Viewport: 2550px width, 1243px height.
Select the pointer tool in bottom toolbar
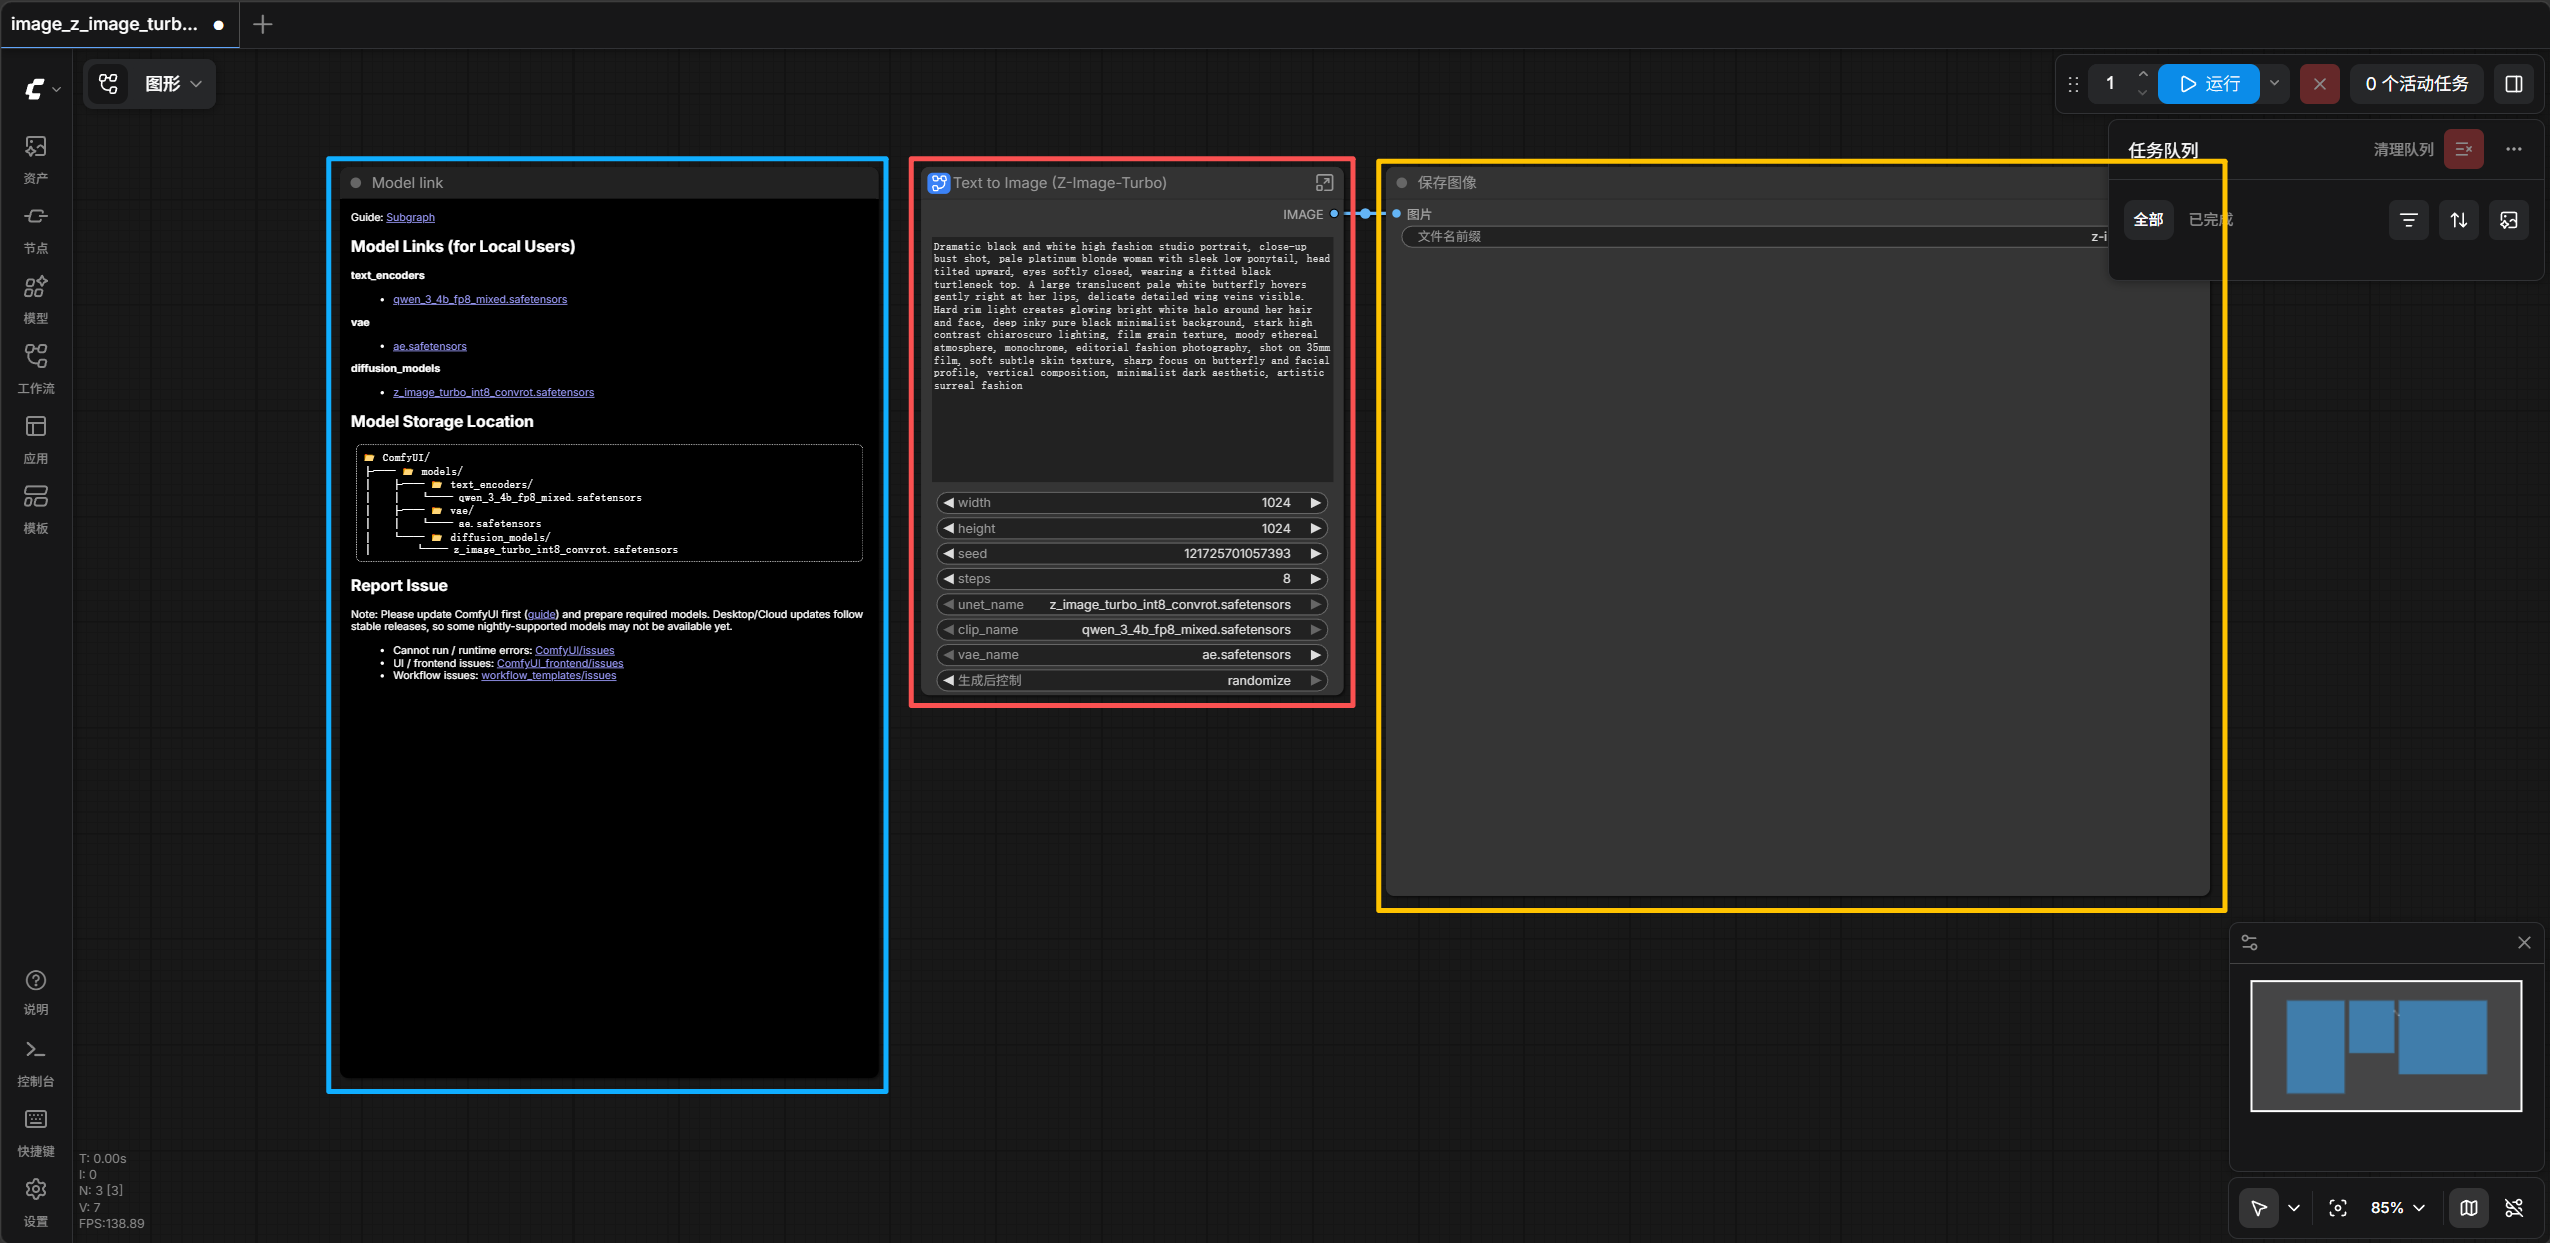pos(2259,1208)
